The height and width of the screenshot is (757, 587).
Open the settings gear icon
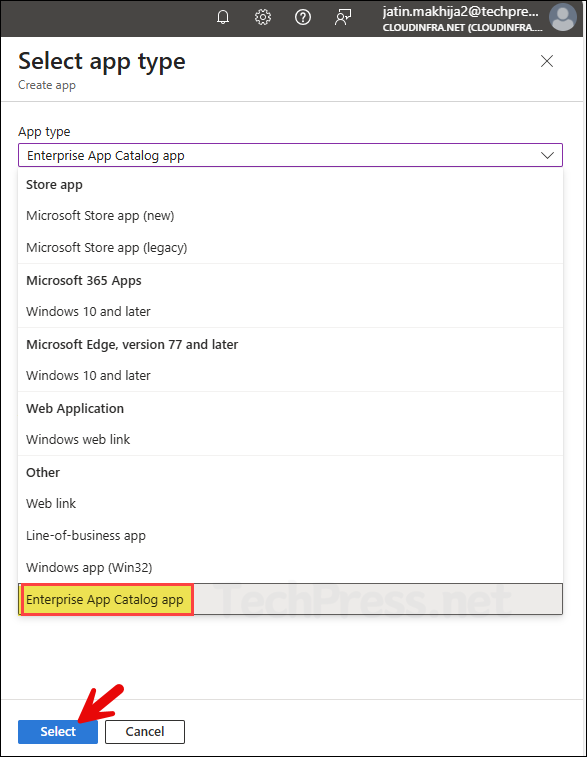point(263,17)
